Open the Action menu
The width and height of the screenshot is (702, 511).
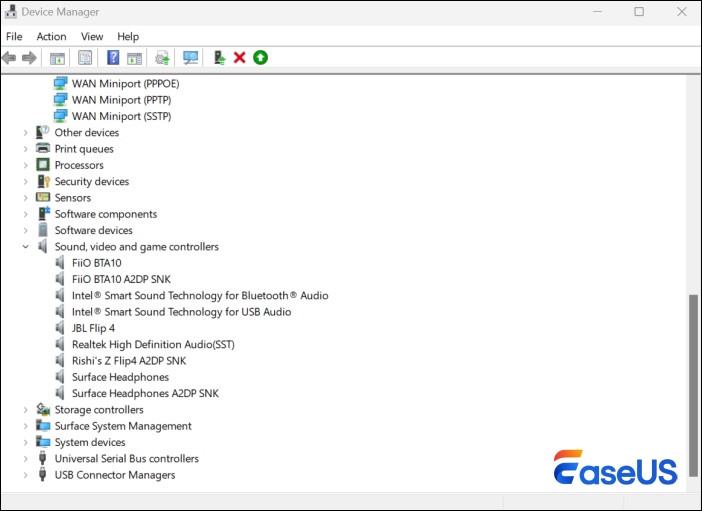51,36
